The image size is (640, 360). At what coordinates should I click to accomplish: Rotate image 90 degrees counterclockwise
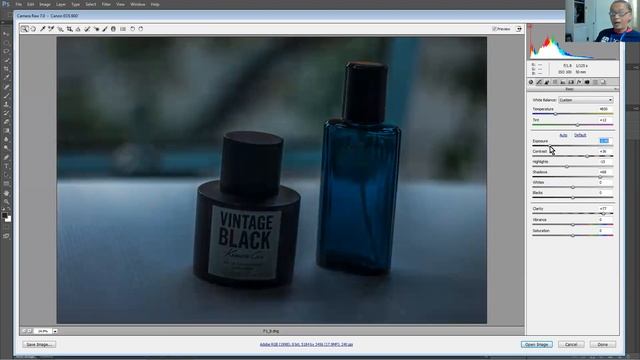tap(132, 29)
